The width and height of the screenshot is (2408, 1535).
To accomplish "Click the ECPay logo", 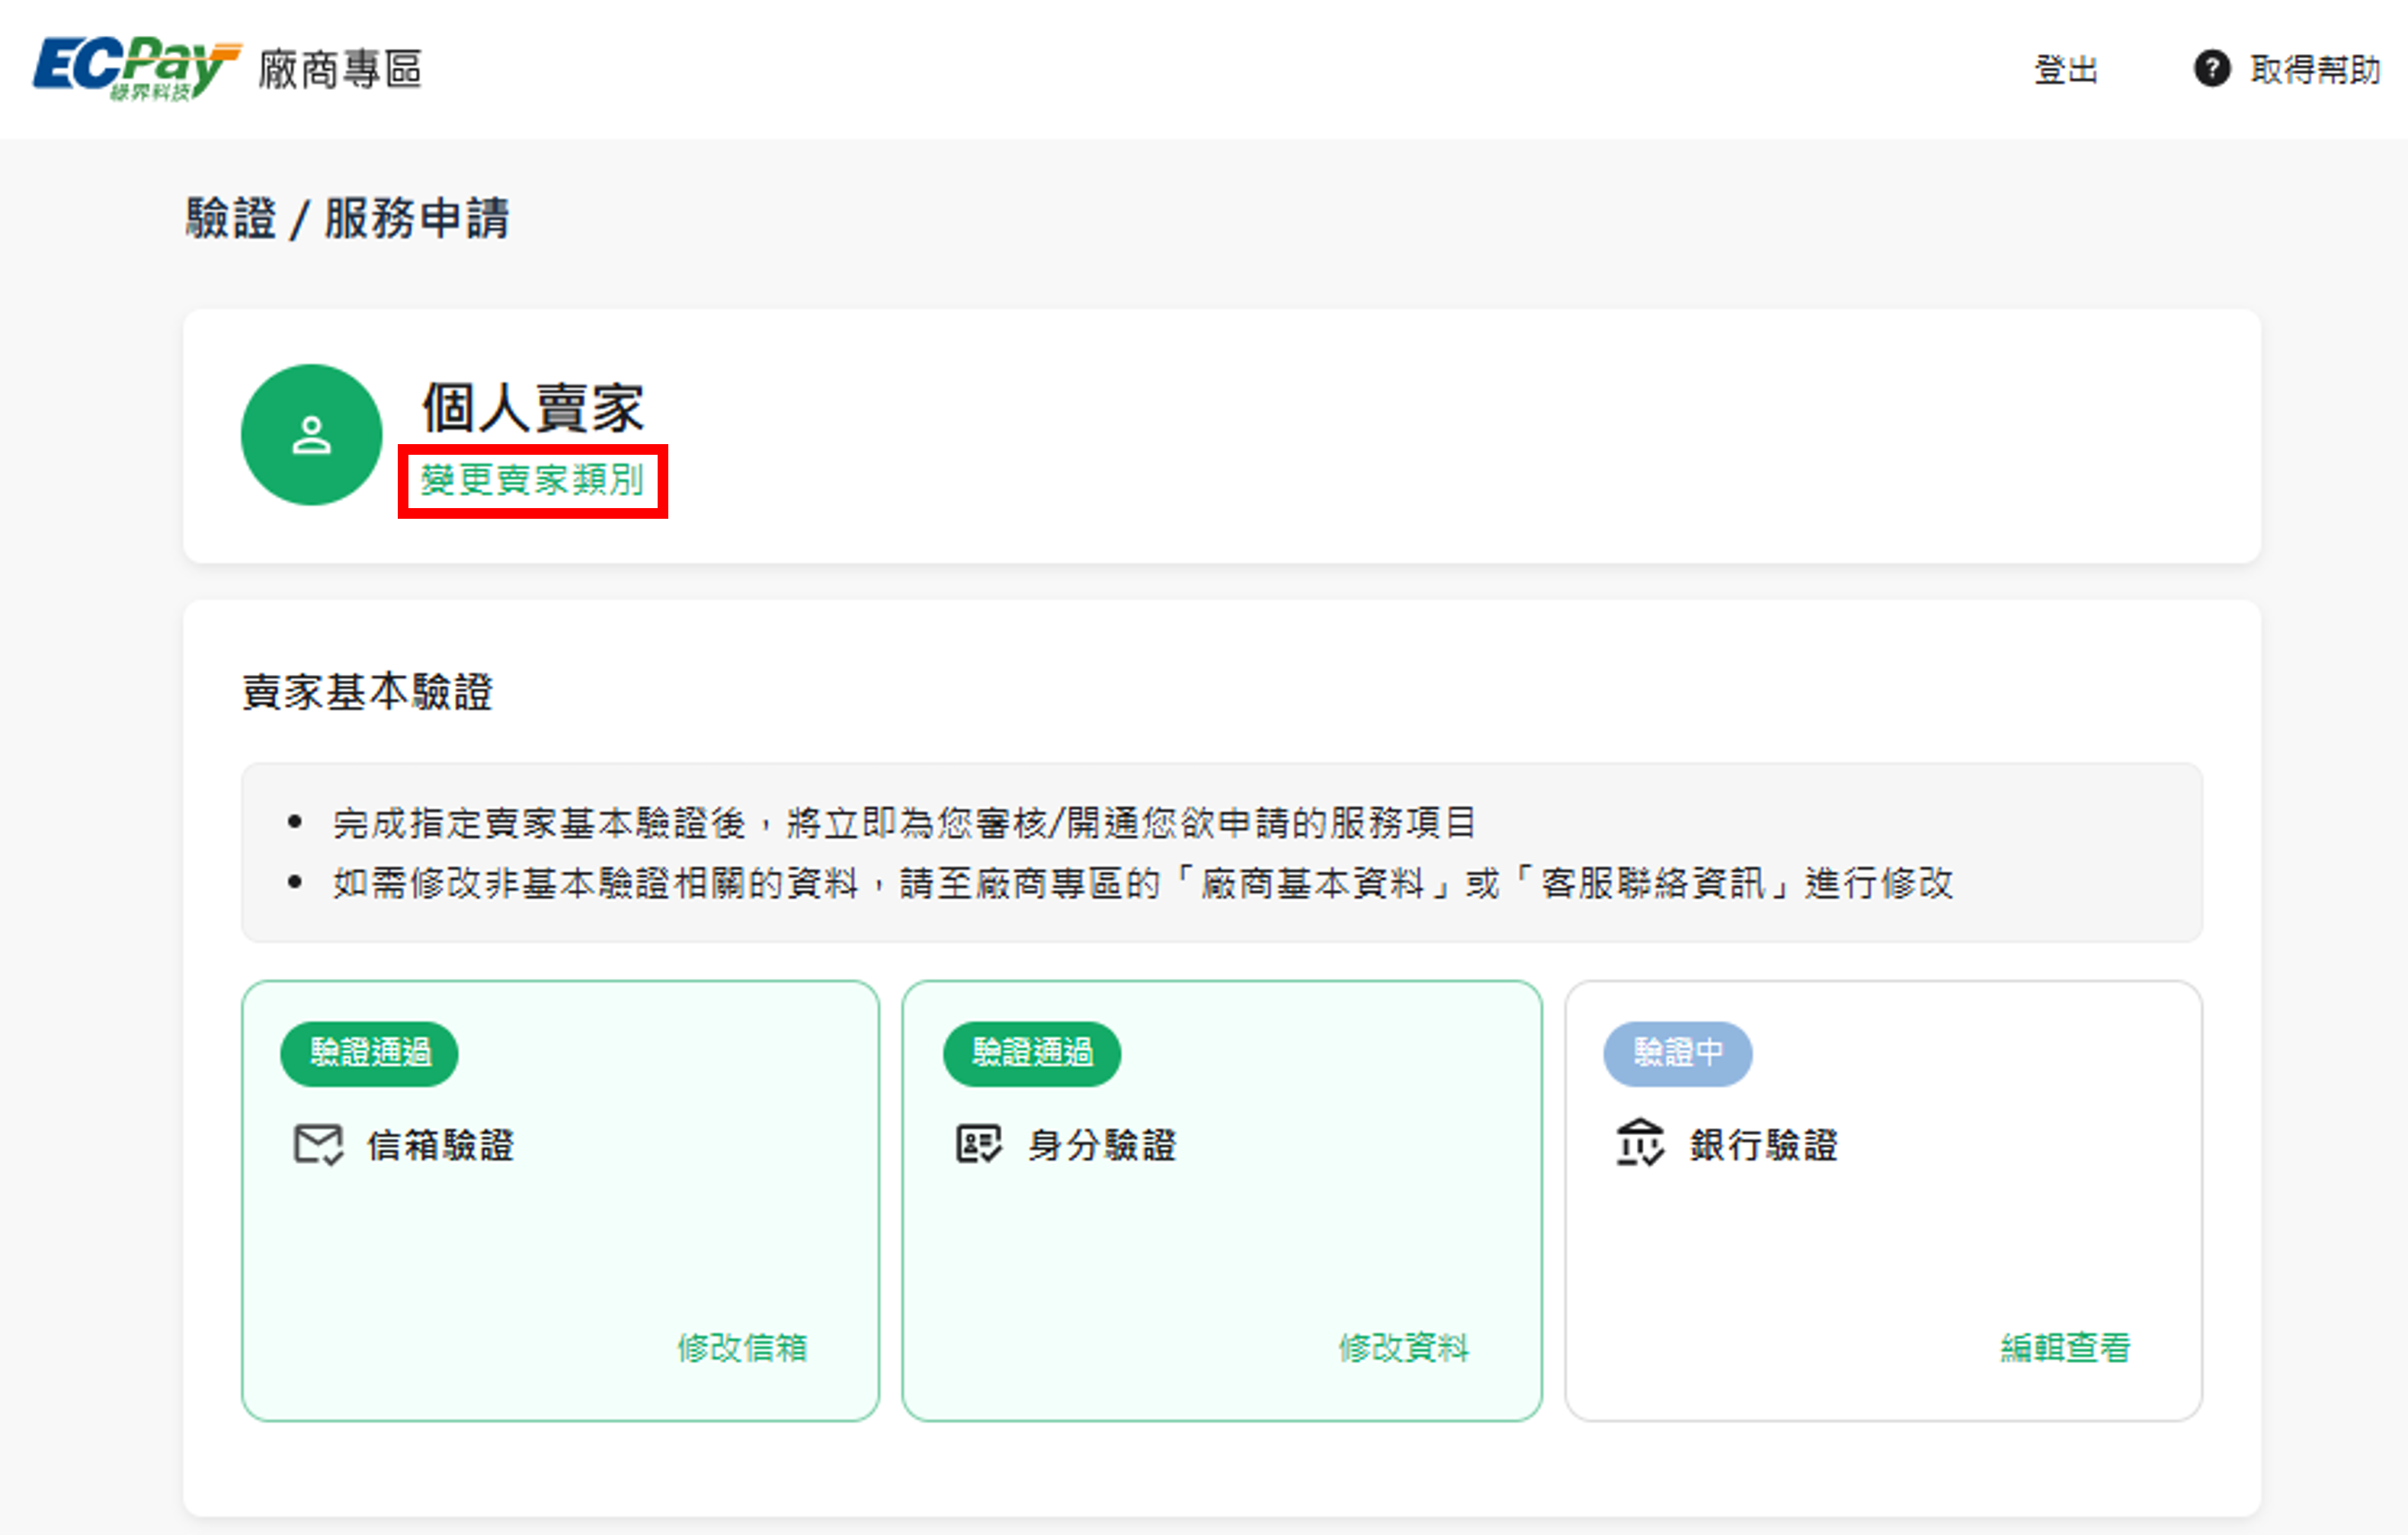I will [x=137, y=68].
